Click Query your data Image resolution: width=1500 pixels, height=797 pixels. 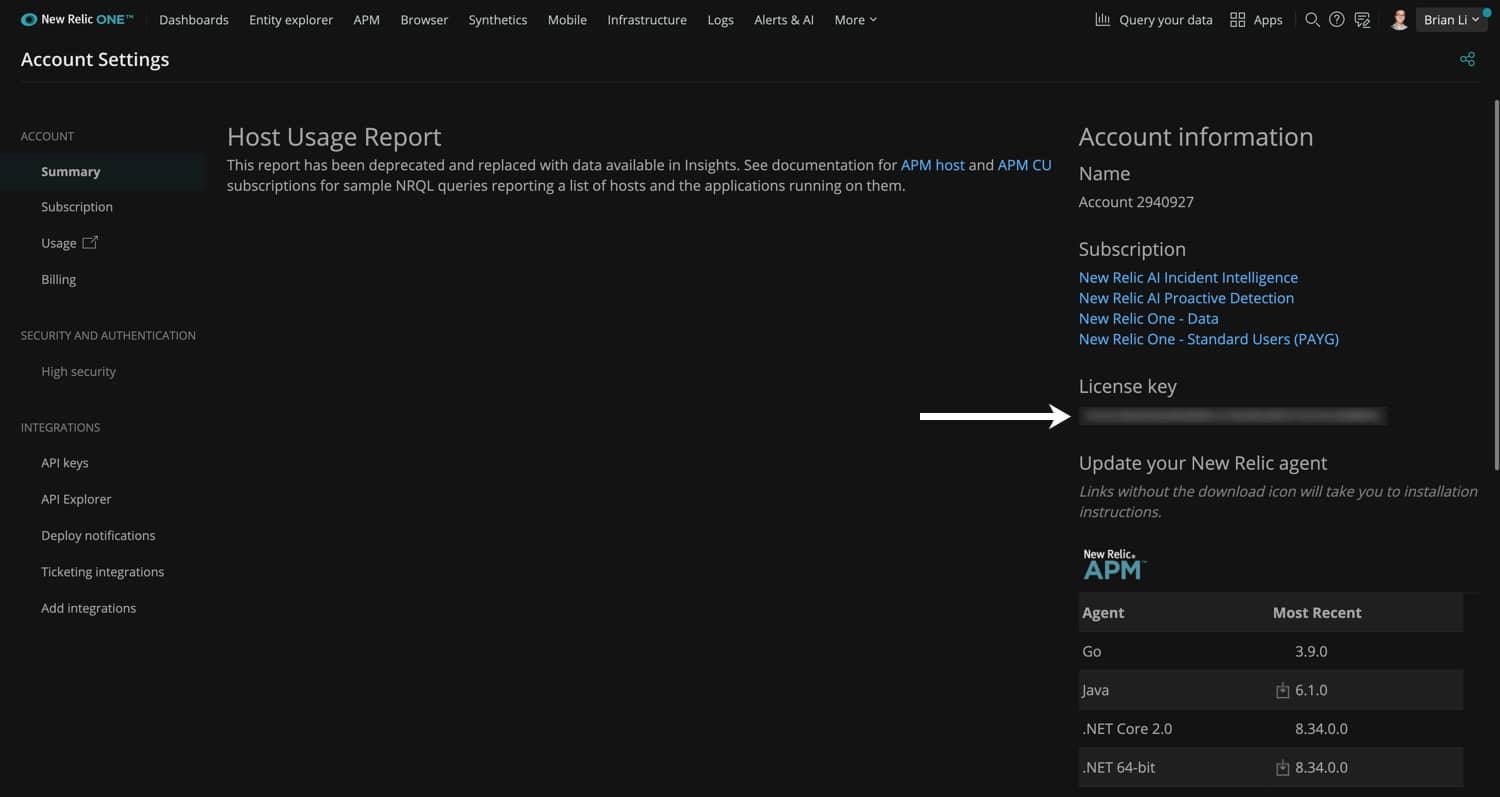coord(1166,19)
